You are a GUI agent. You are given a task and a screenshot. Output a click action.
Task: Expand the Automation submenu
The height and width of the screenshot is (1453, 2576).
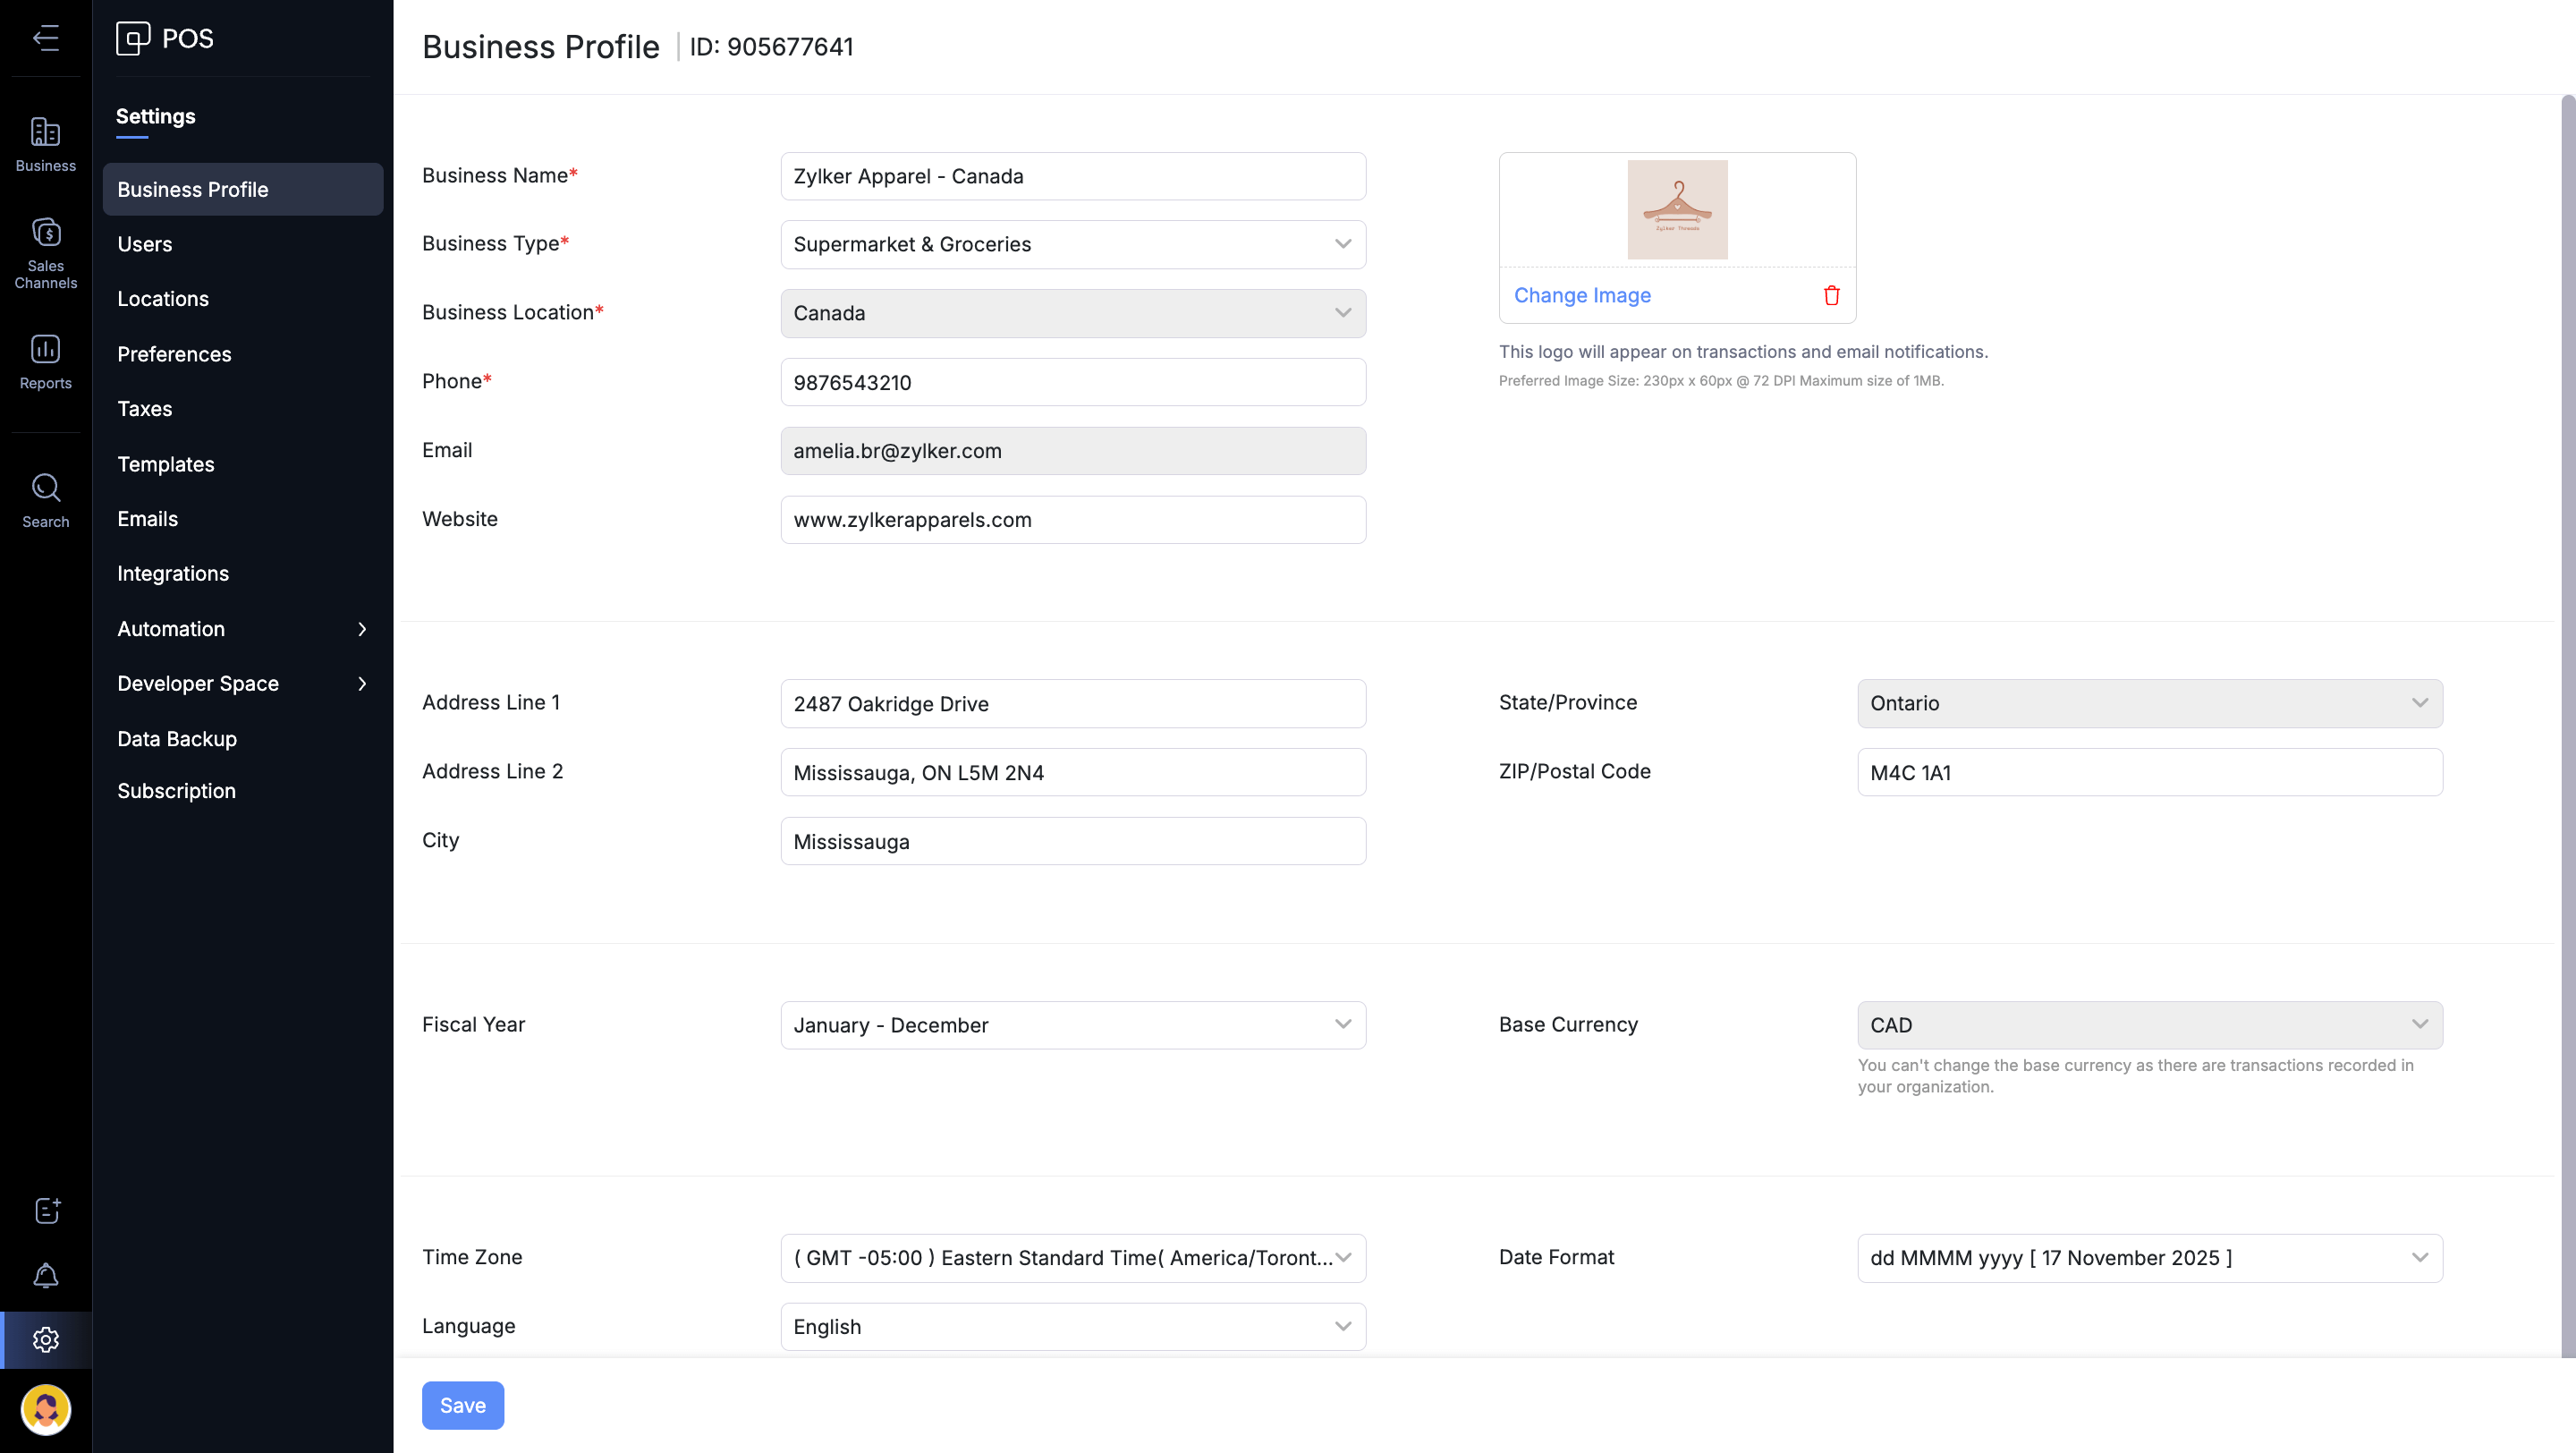click(242, 629)
